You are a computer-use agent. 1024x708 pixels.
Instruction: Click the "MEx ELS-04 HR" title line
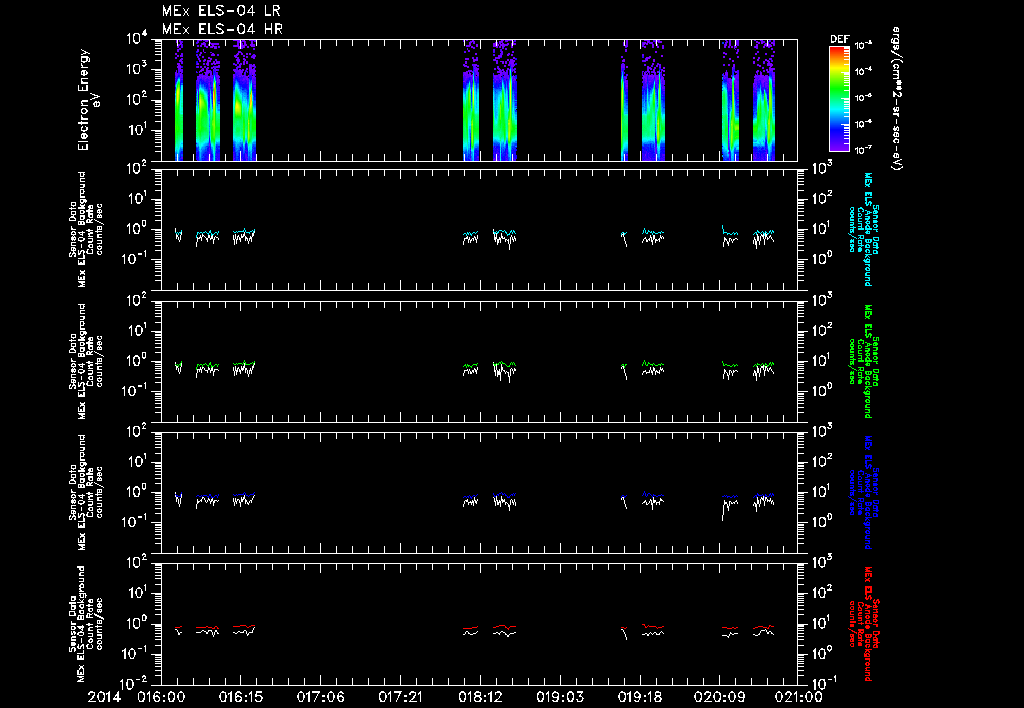pos(222,29)
